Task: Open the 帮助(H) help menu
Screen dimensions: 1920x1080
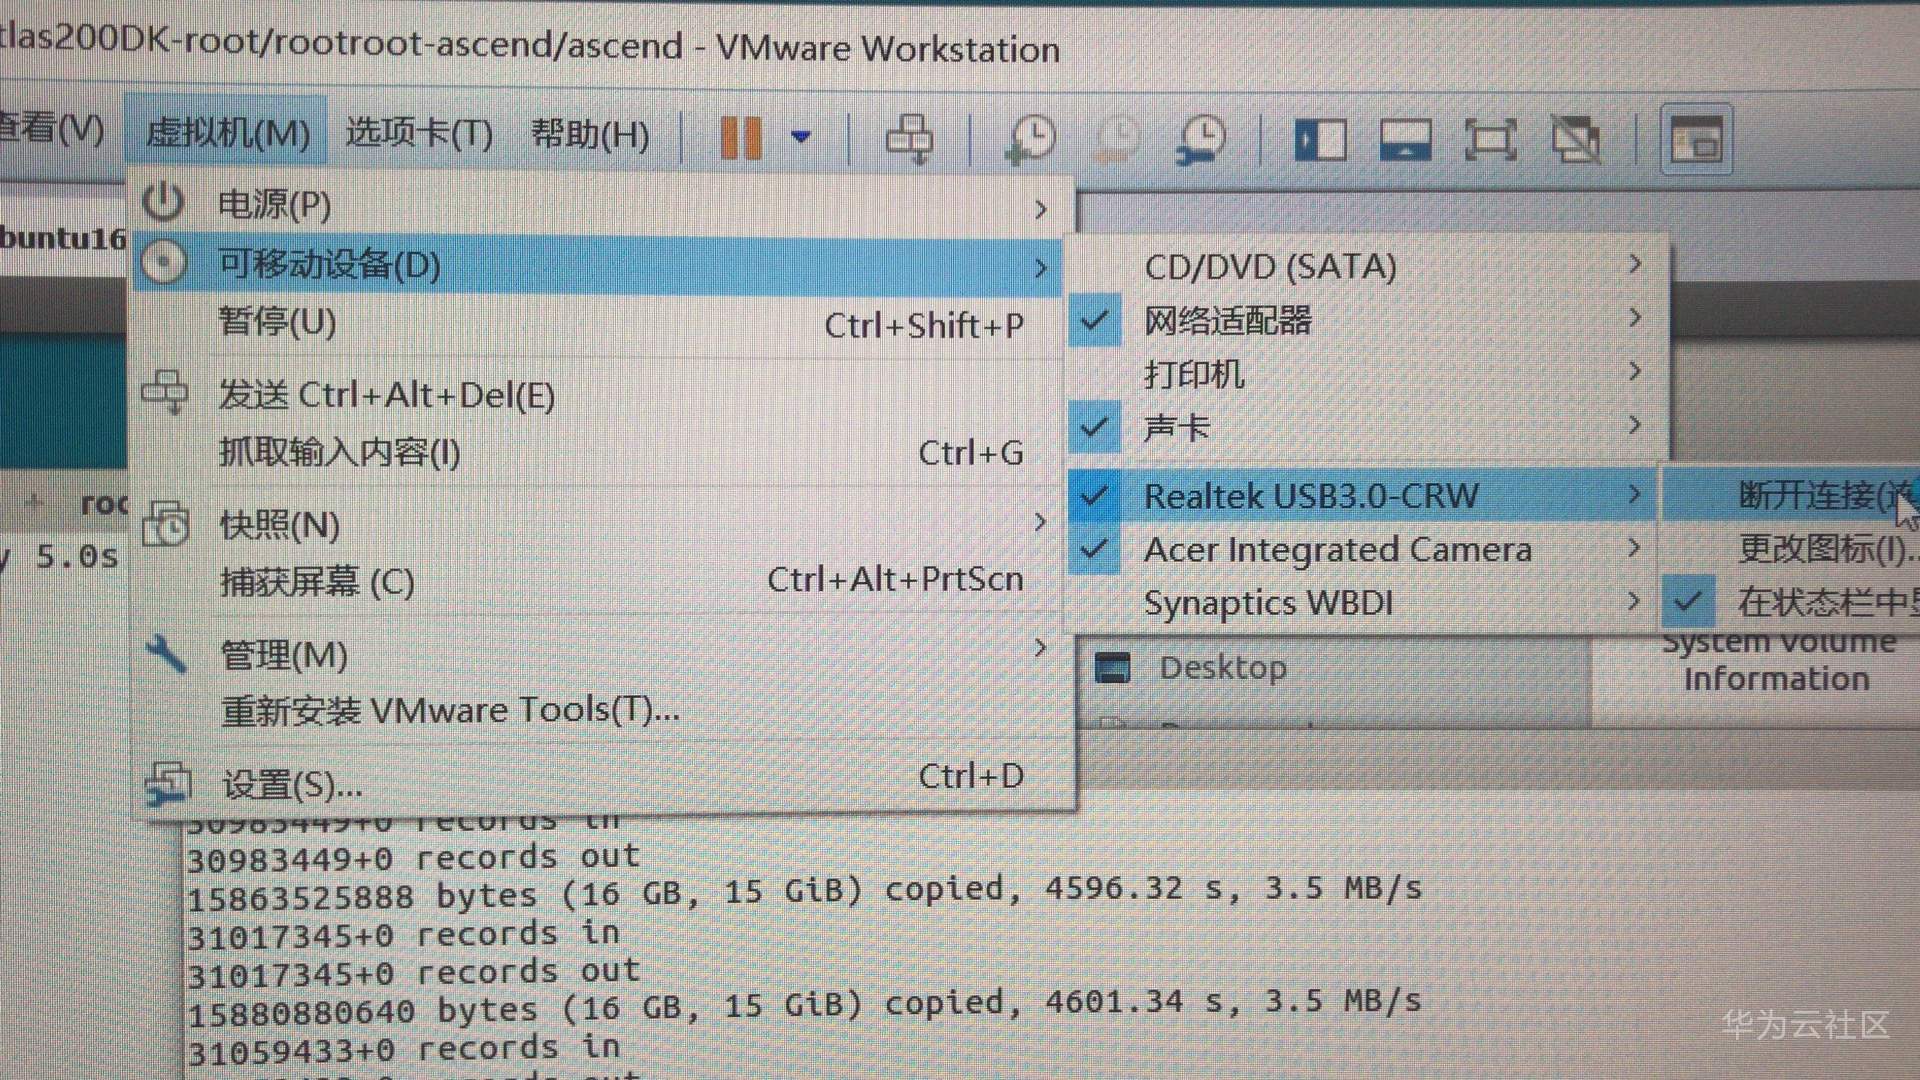Action: [x=590, y=133]
